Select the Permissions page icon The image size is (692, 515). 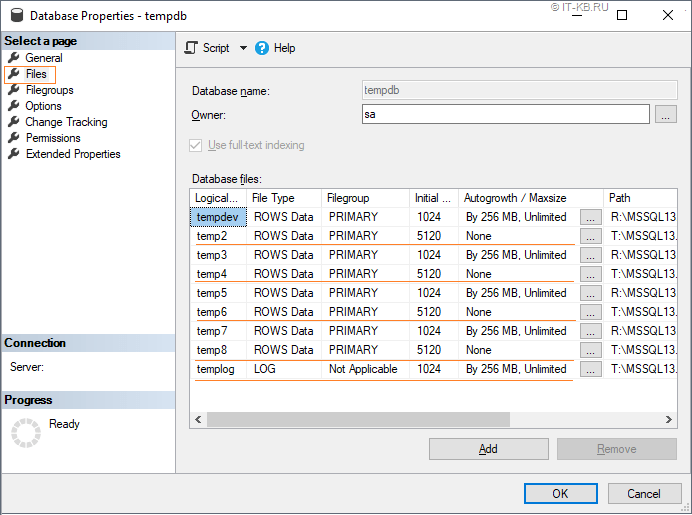click(13, 138)
